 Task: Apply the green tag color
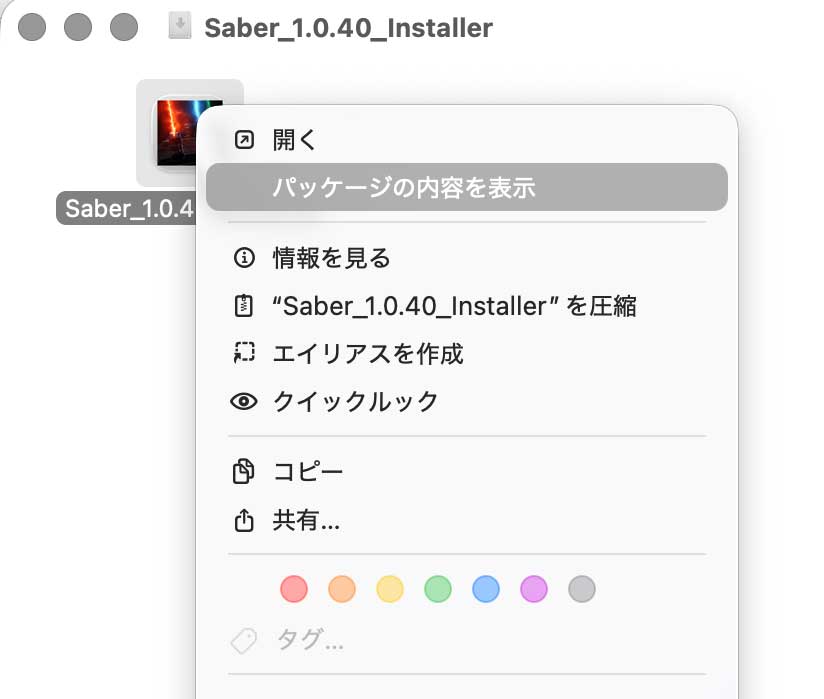click(438, 589)
